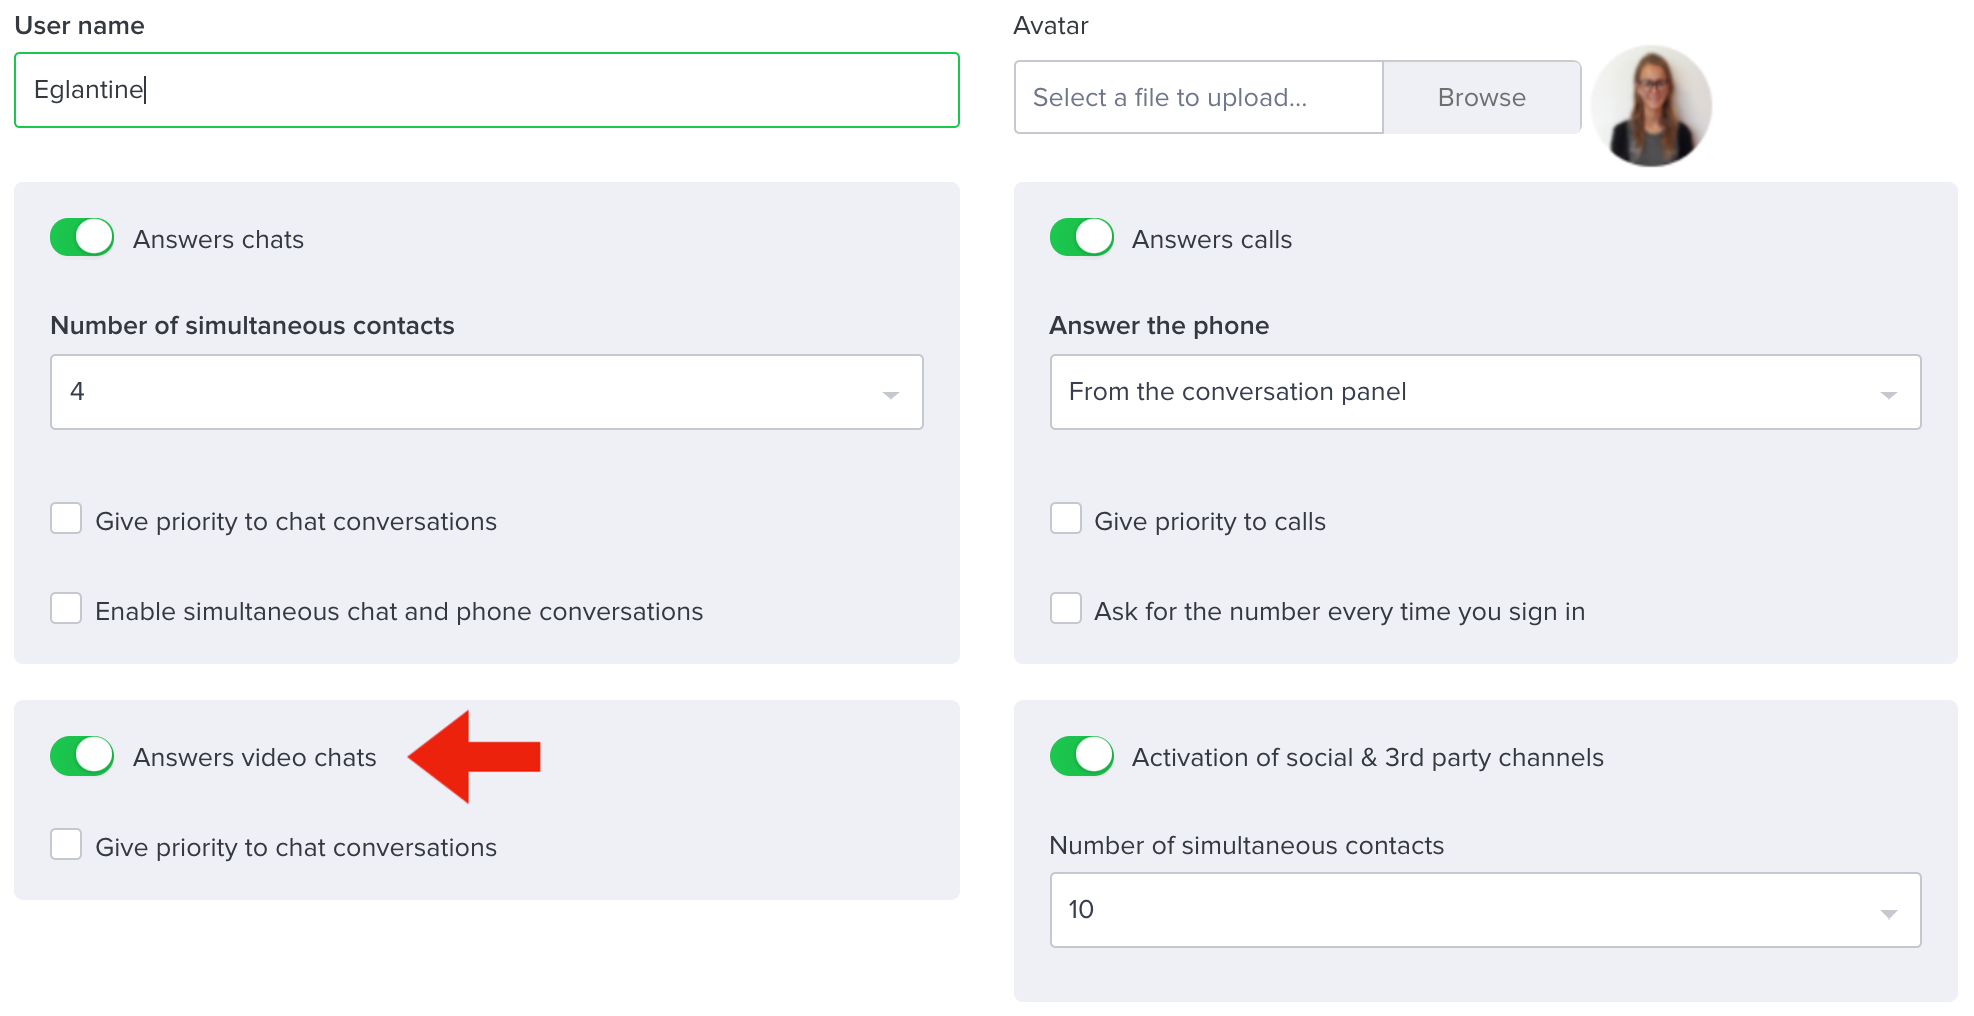Check Give priority to chat conversations under Answers chats
The height and width of the screenshot is (1016, 1974).
coord(66,519)
